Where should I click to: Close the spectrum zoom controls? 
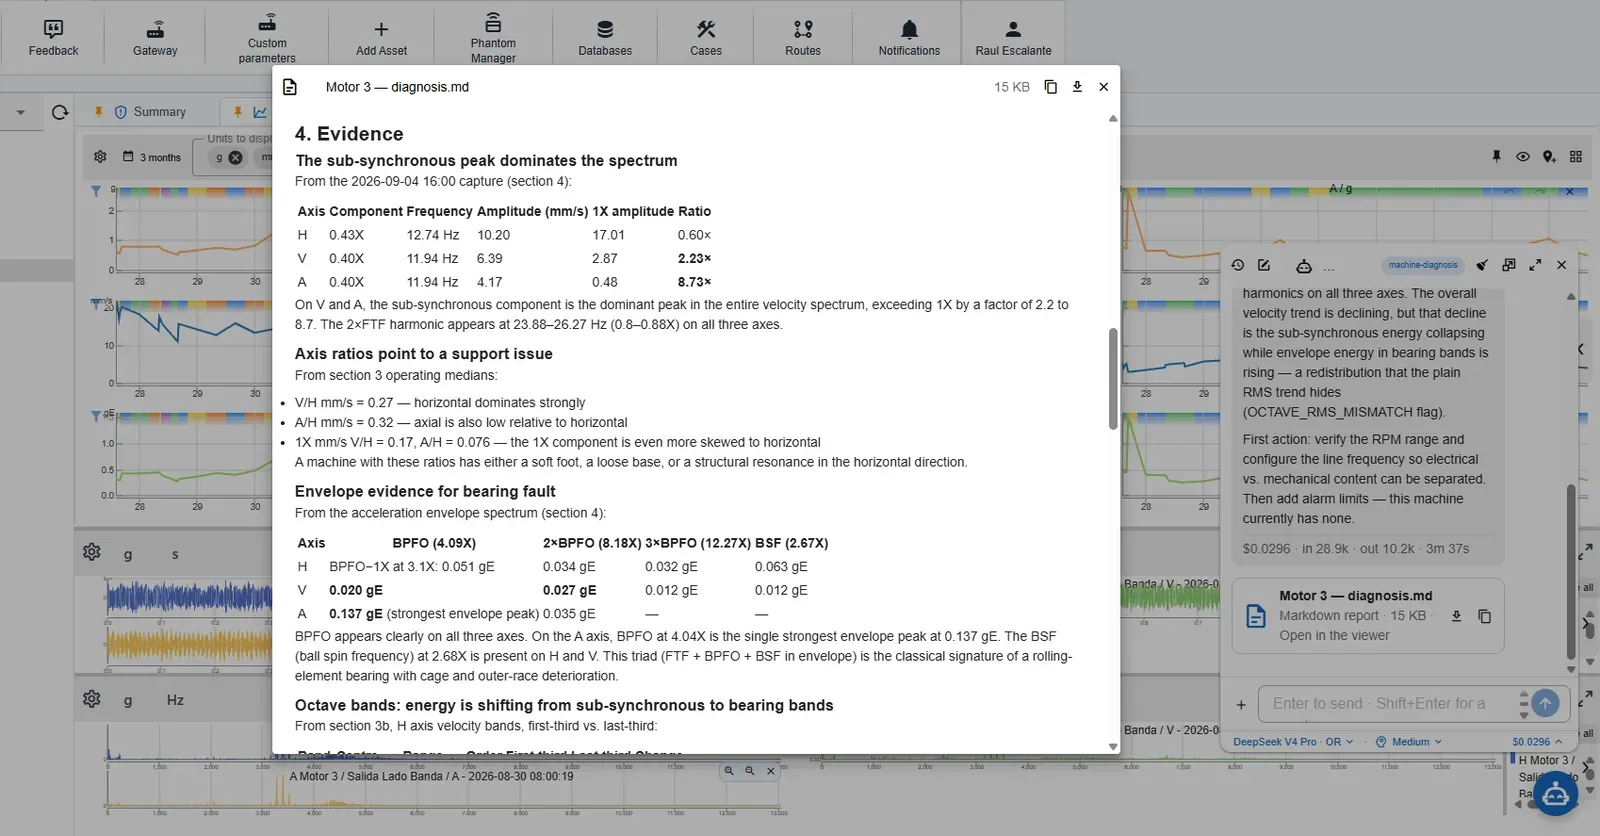(771, 771)
